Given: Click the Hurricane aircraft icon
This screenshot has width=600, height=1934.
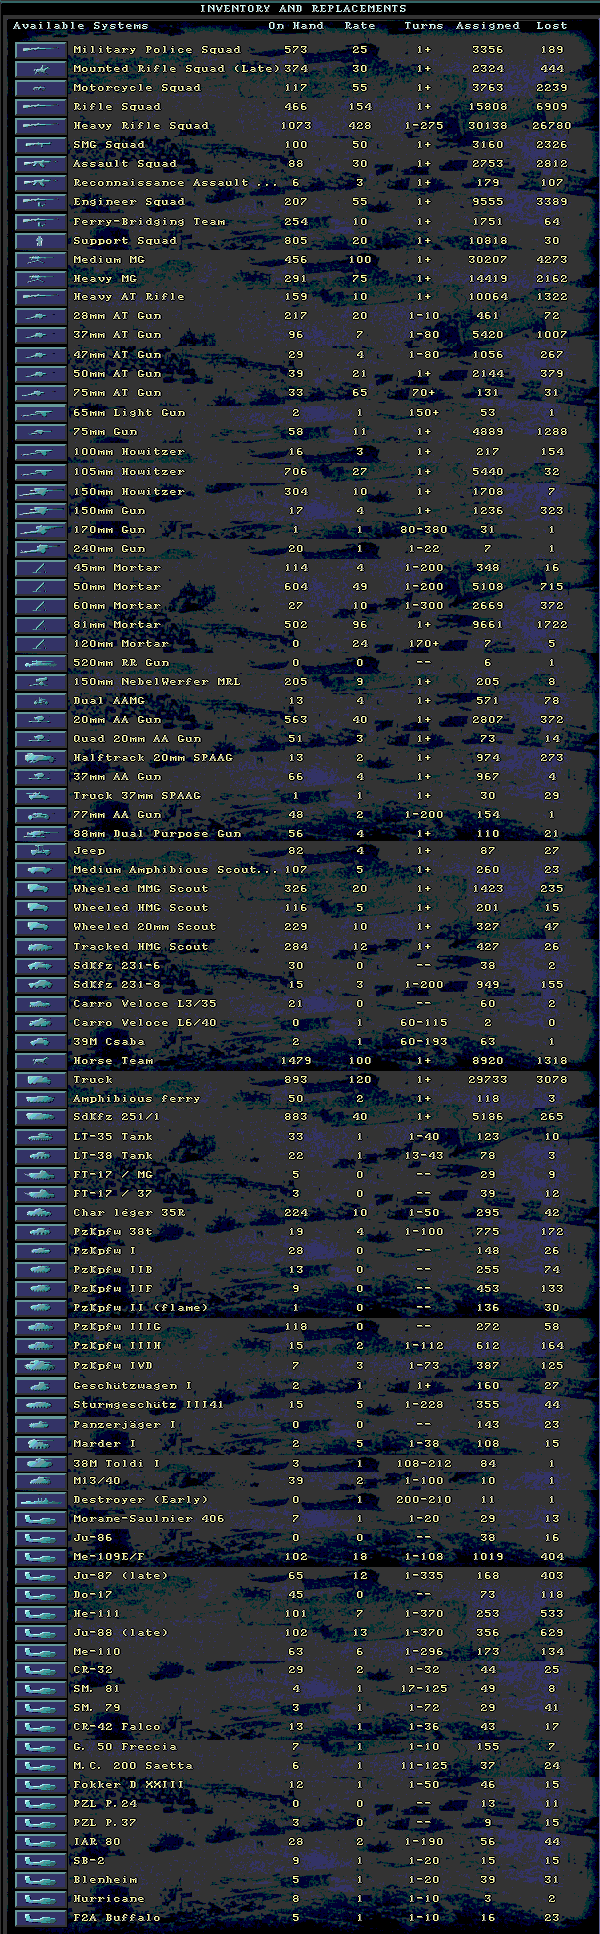Looking at the screenshot, I should [41, 1898].
